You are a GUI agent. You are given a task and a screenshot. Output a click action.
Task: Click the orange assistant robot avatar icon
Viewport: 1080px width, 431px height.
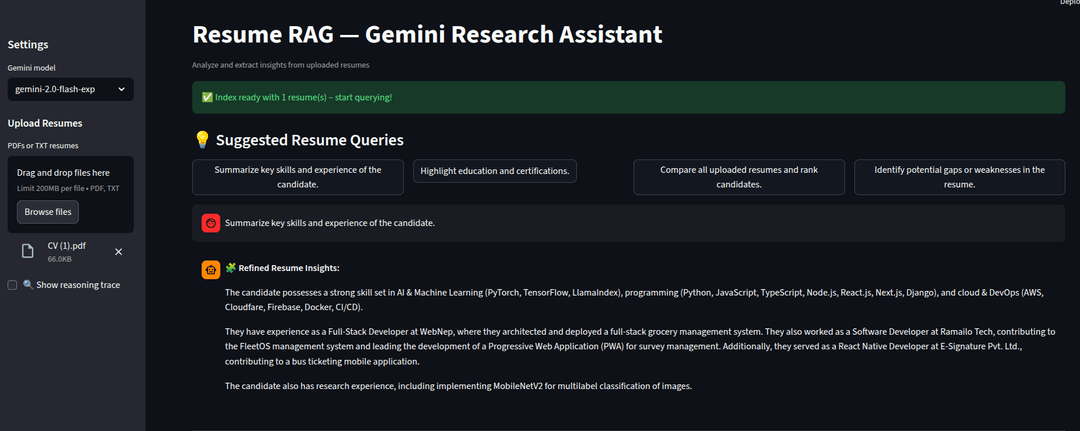coord(211,269)
